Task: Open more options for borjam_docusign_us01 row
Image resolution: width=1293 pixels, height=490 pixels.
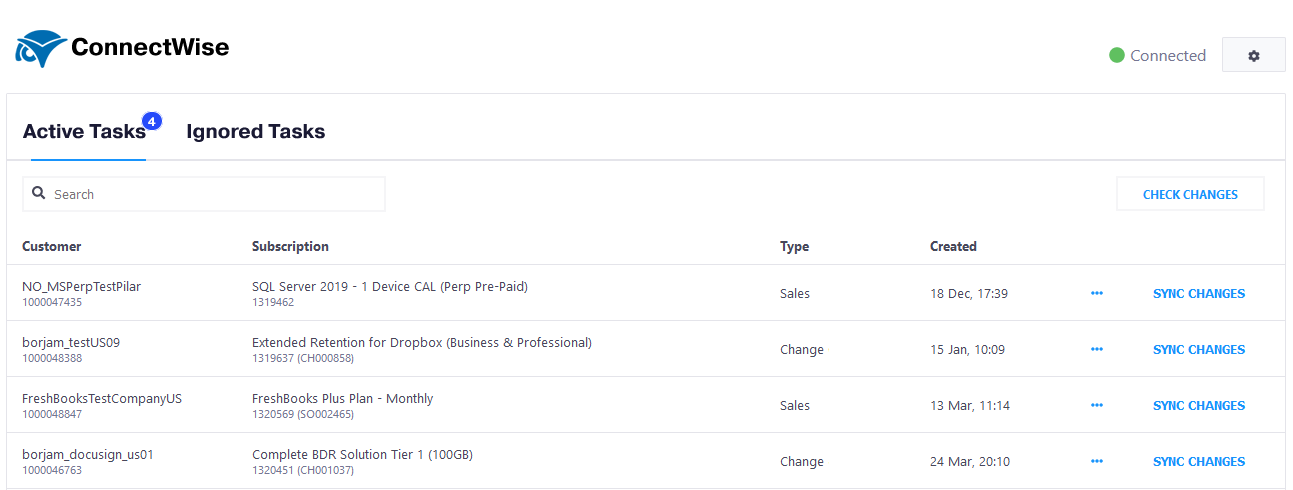Action: pyautogui.click(x=1097, y=461)
